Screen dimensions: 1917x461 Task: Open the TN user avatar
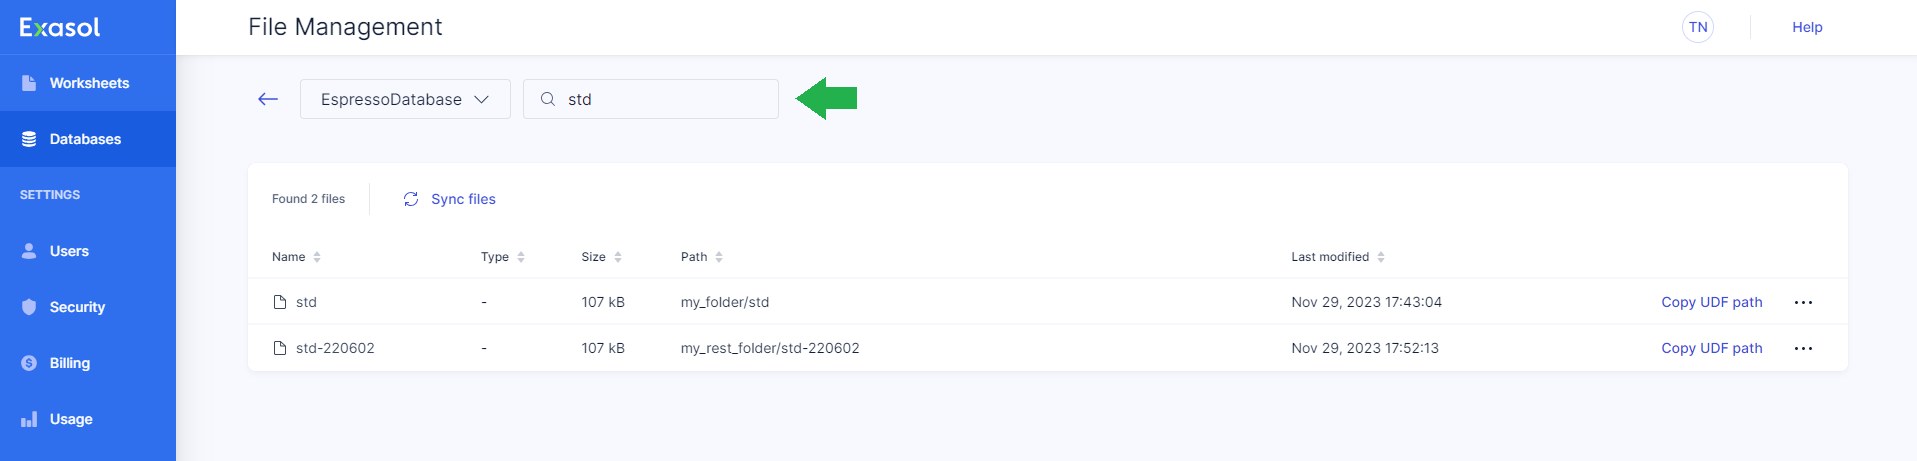[x=1697, y=27]
